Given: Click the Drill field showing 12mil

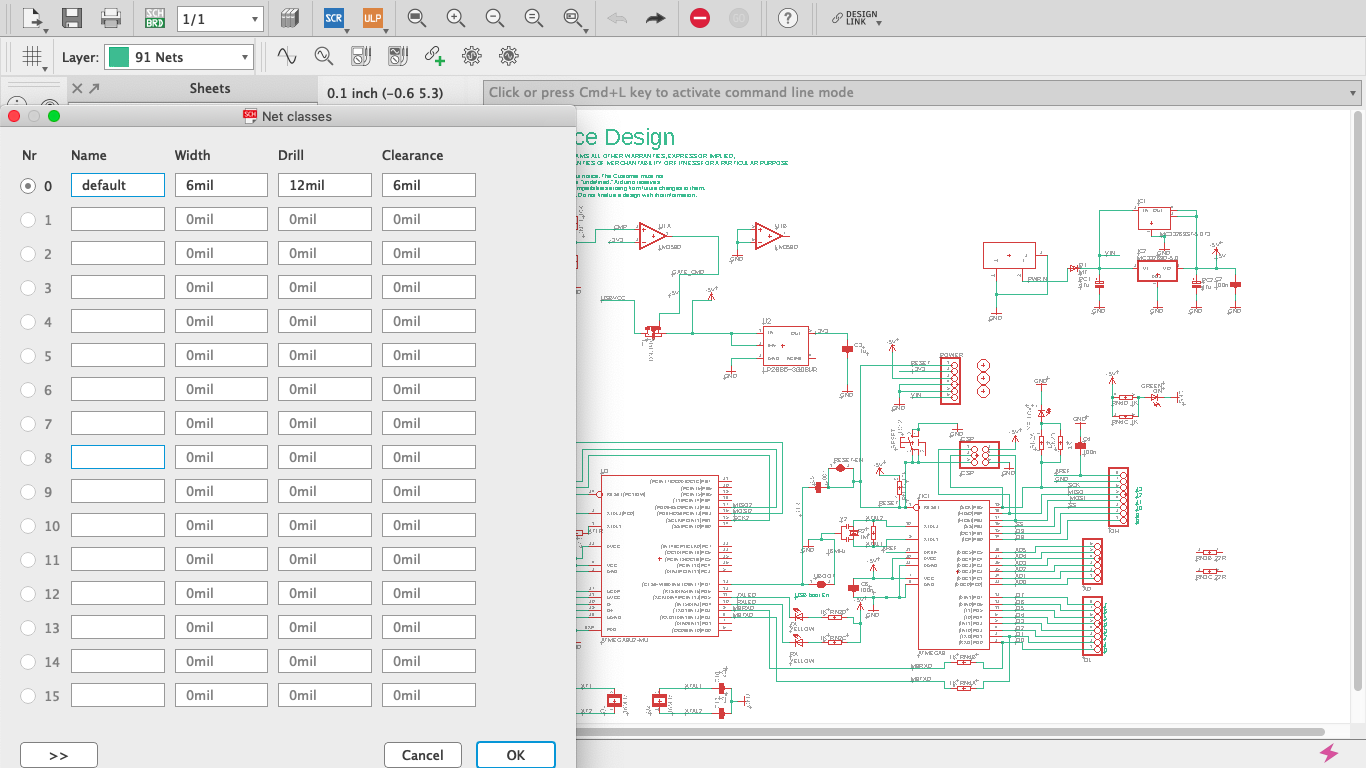Looking at the screenshot, I should pyautogui.click(x=325, y=185).
